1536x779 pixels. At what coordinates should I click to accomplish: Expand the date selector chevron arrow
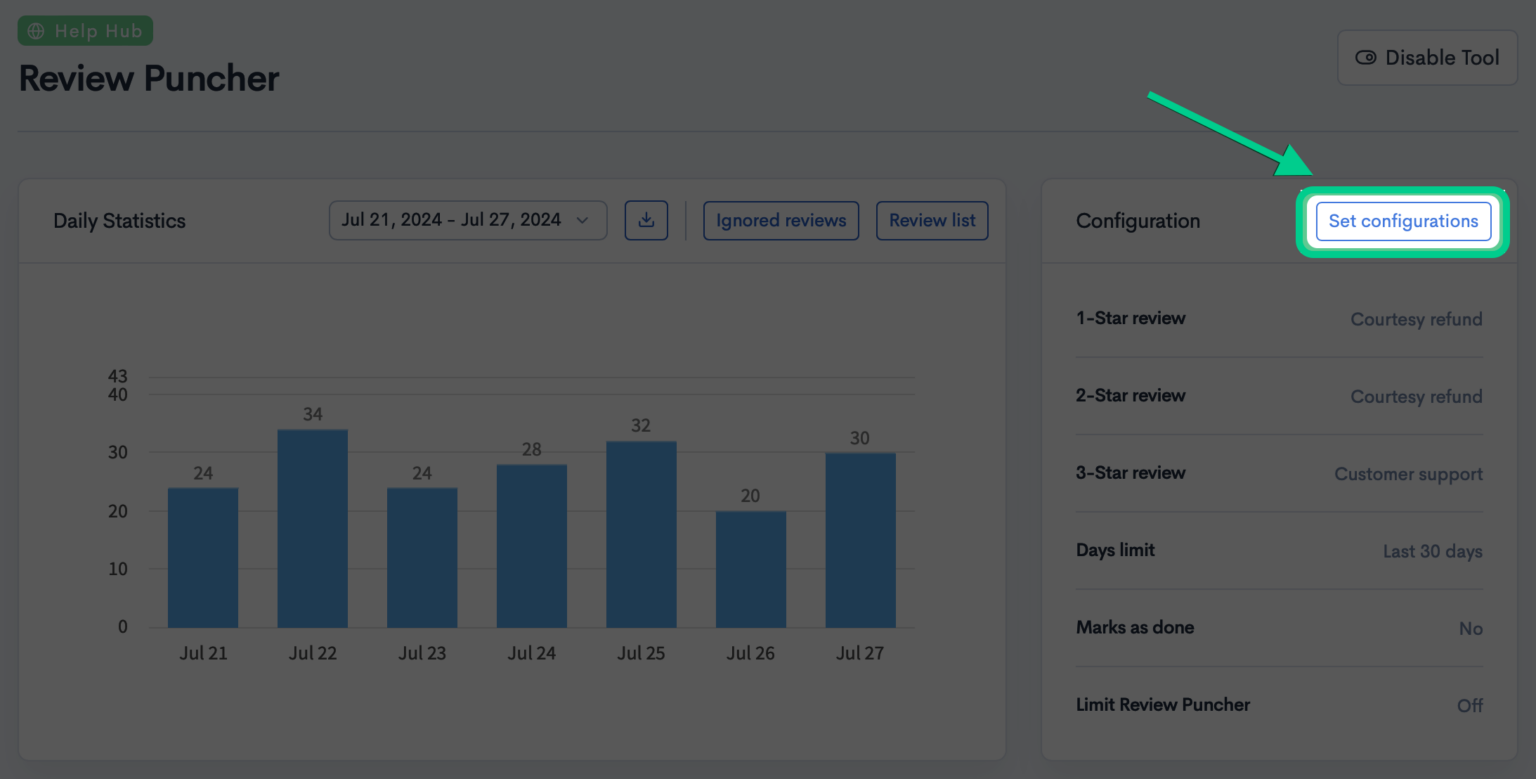click(583, 220)
